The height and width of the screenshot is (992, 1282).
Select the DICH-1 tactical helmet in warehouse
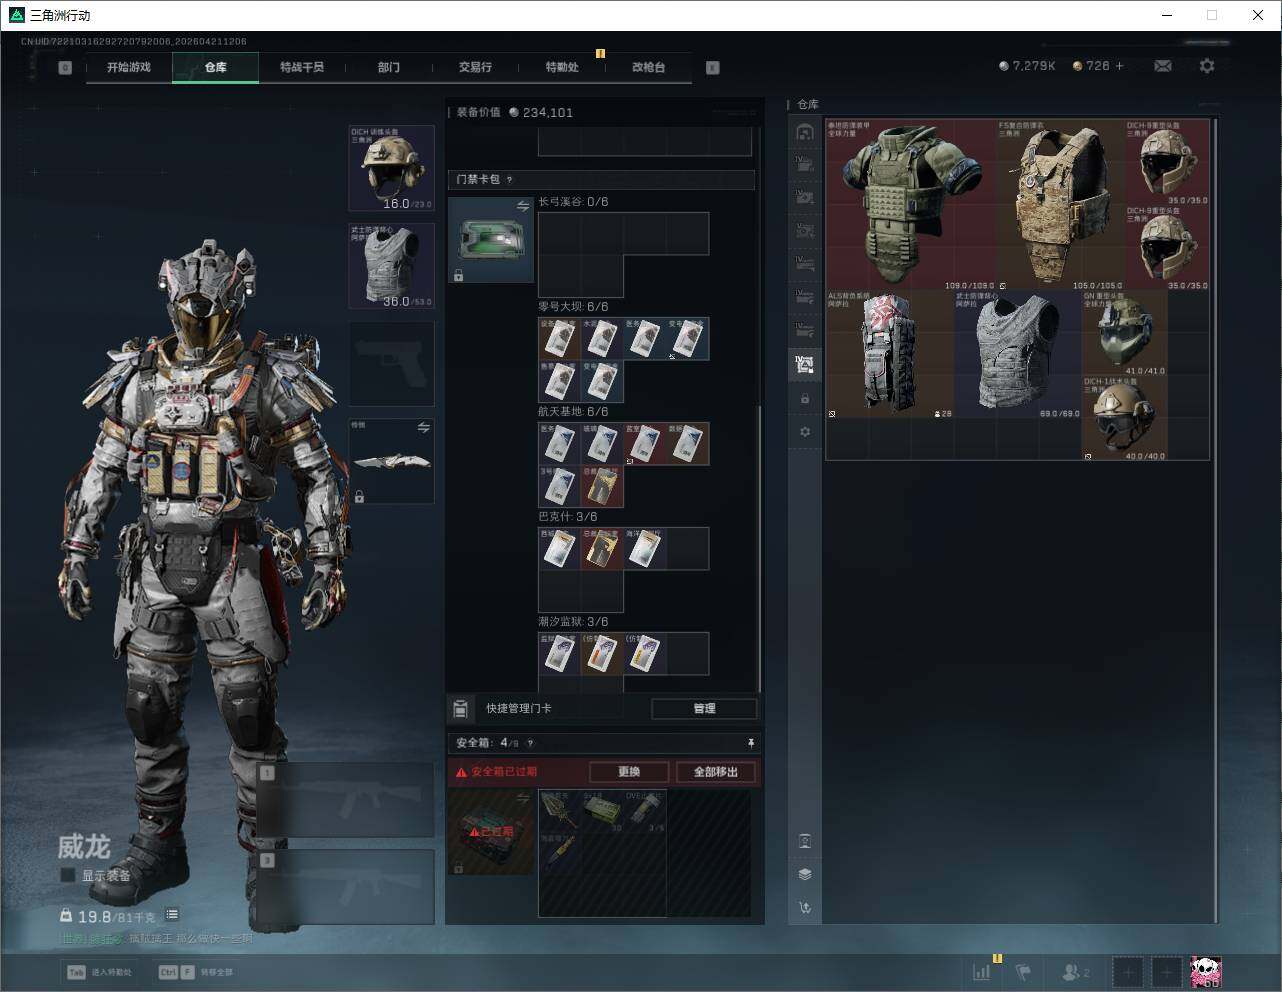[1124, 418]
